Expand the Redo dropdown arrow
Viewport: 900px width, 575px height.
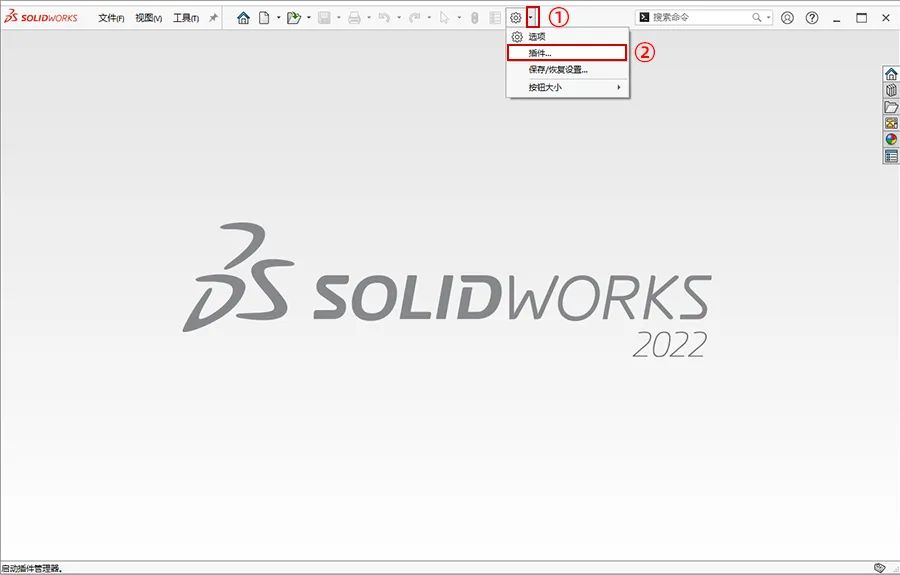point(429,18)
